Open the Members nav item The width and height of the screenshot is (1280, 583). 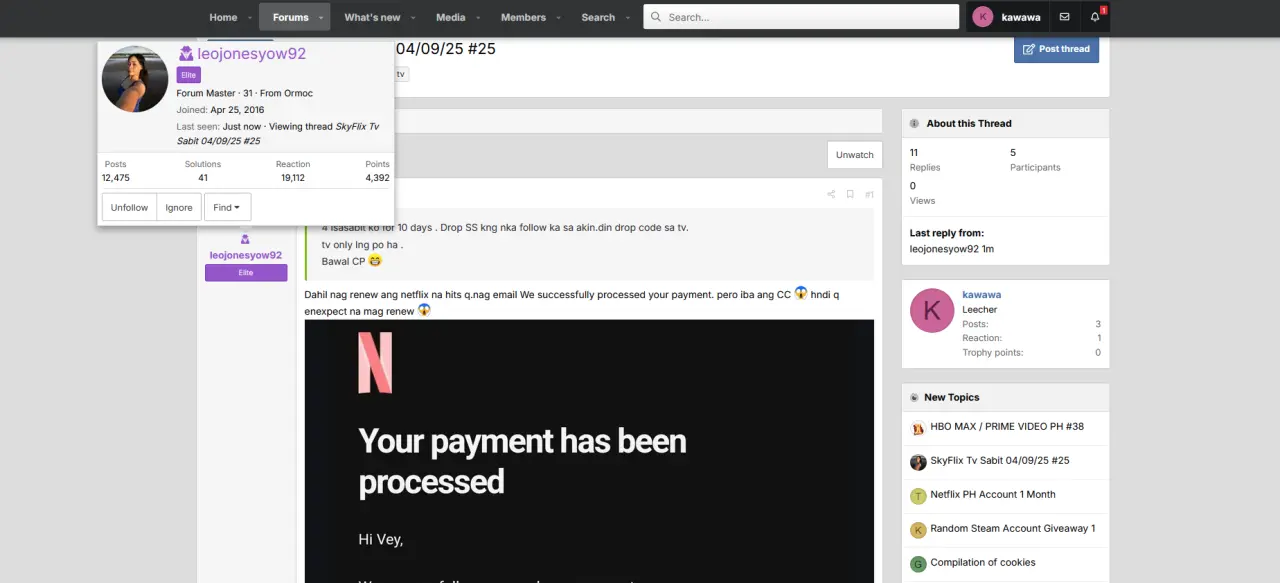pyautogui.click(x=523, y=17)
